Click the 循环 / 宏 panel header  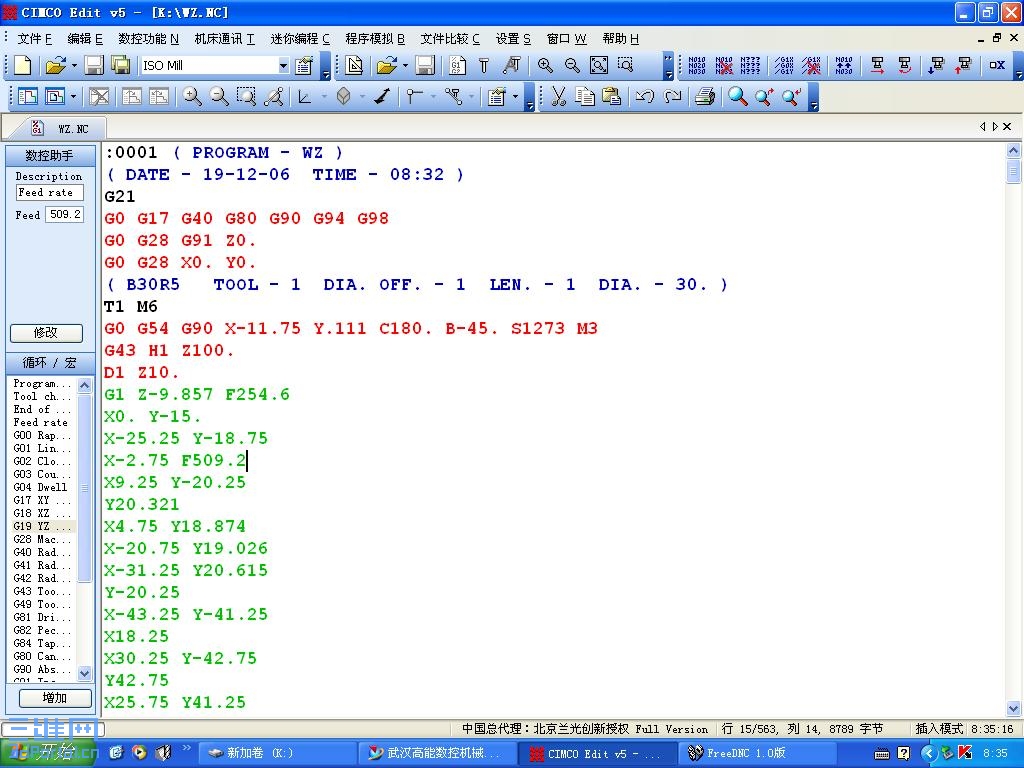pos(50,362)
